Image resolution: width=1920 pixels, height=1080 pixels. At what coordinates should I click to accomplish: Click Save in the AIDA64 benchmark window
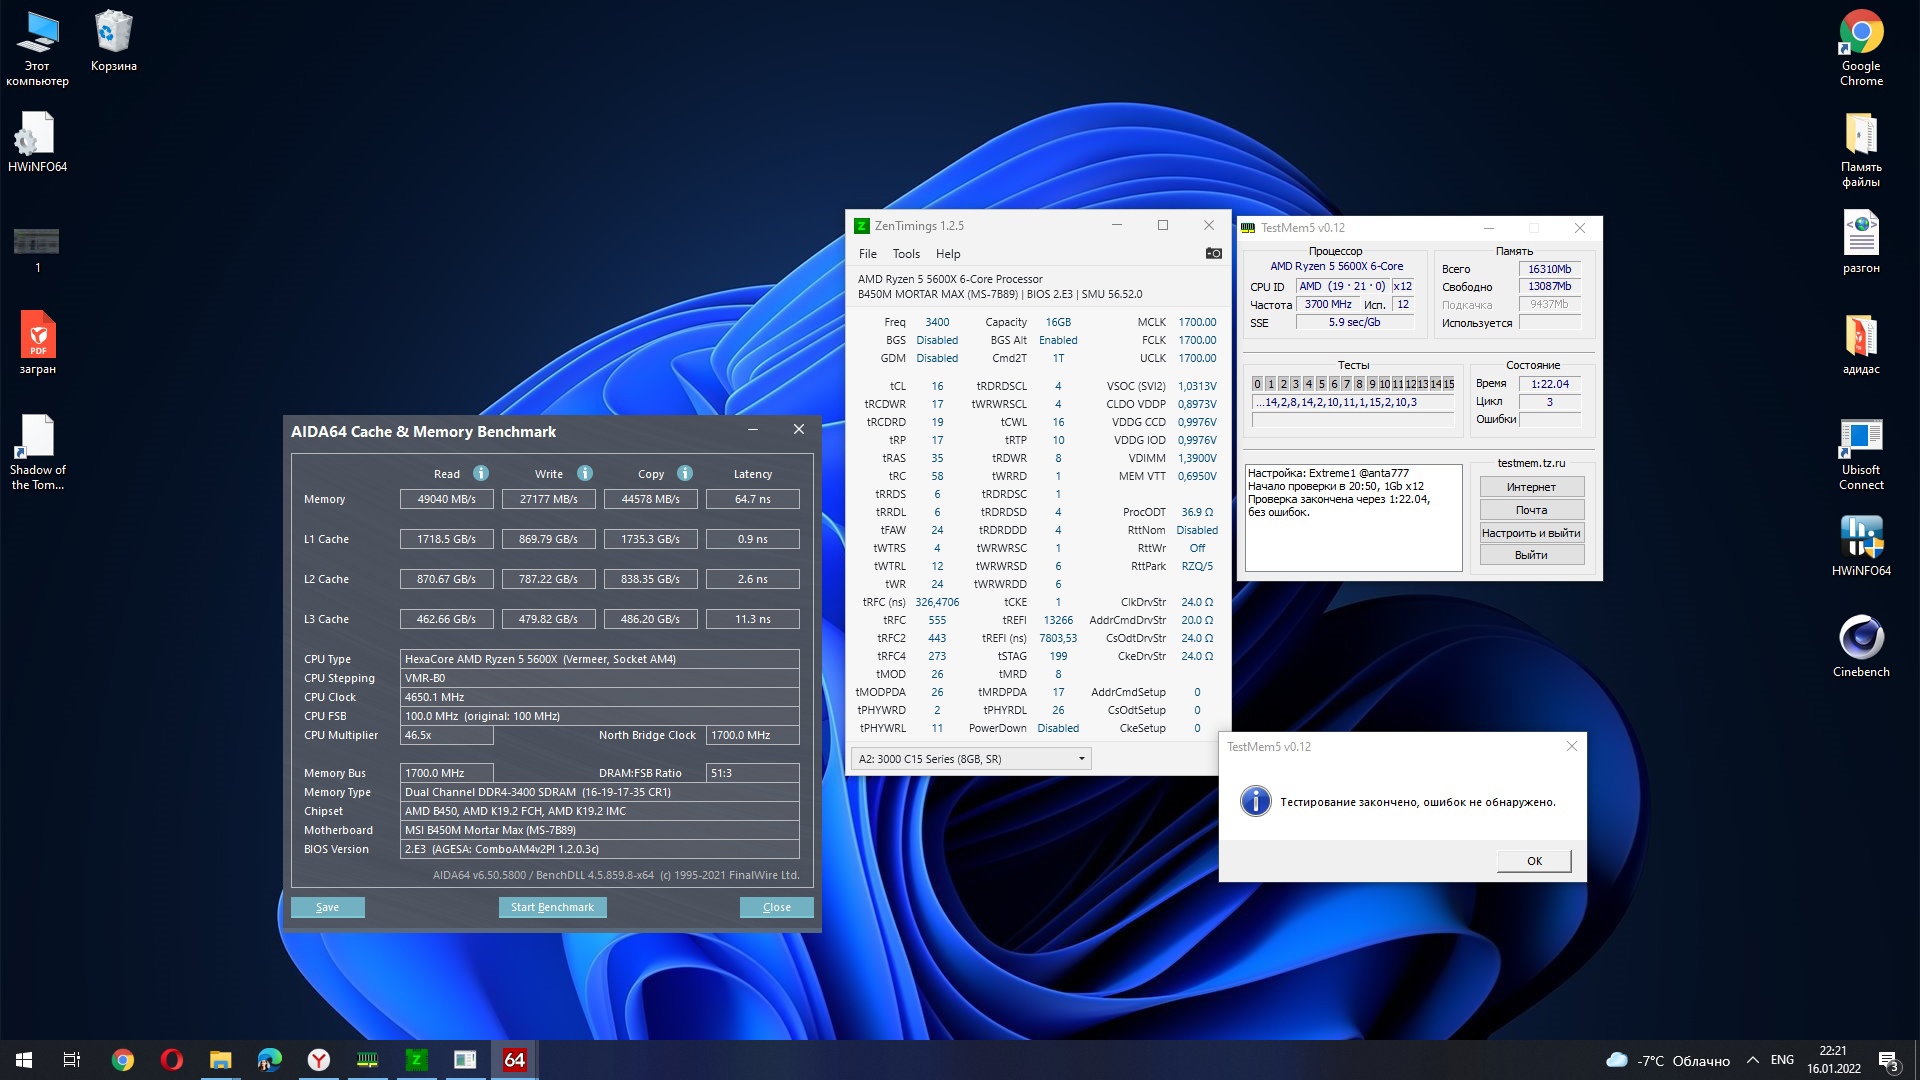coord(327,907)
